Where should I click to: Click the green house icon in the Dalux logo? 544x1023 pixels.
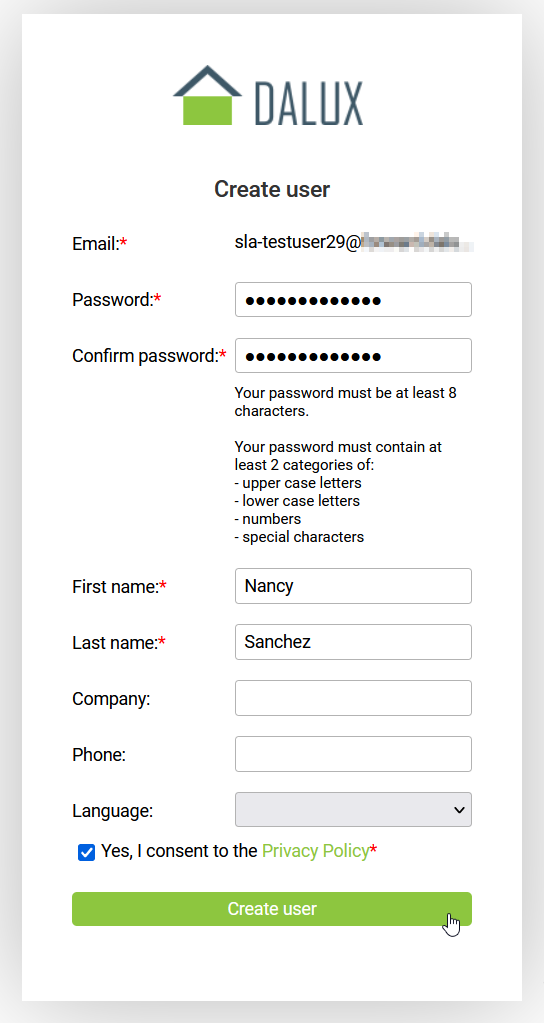(x=207, y=95)
